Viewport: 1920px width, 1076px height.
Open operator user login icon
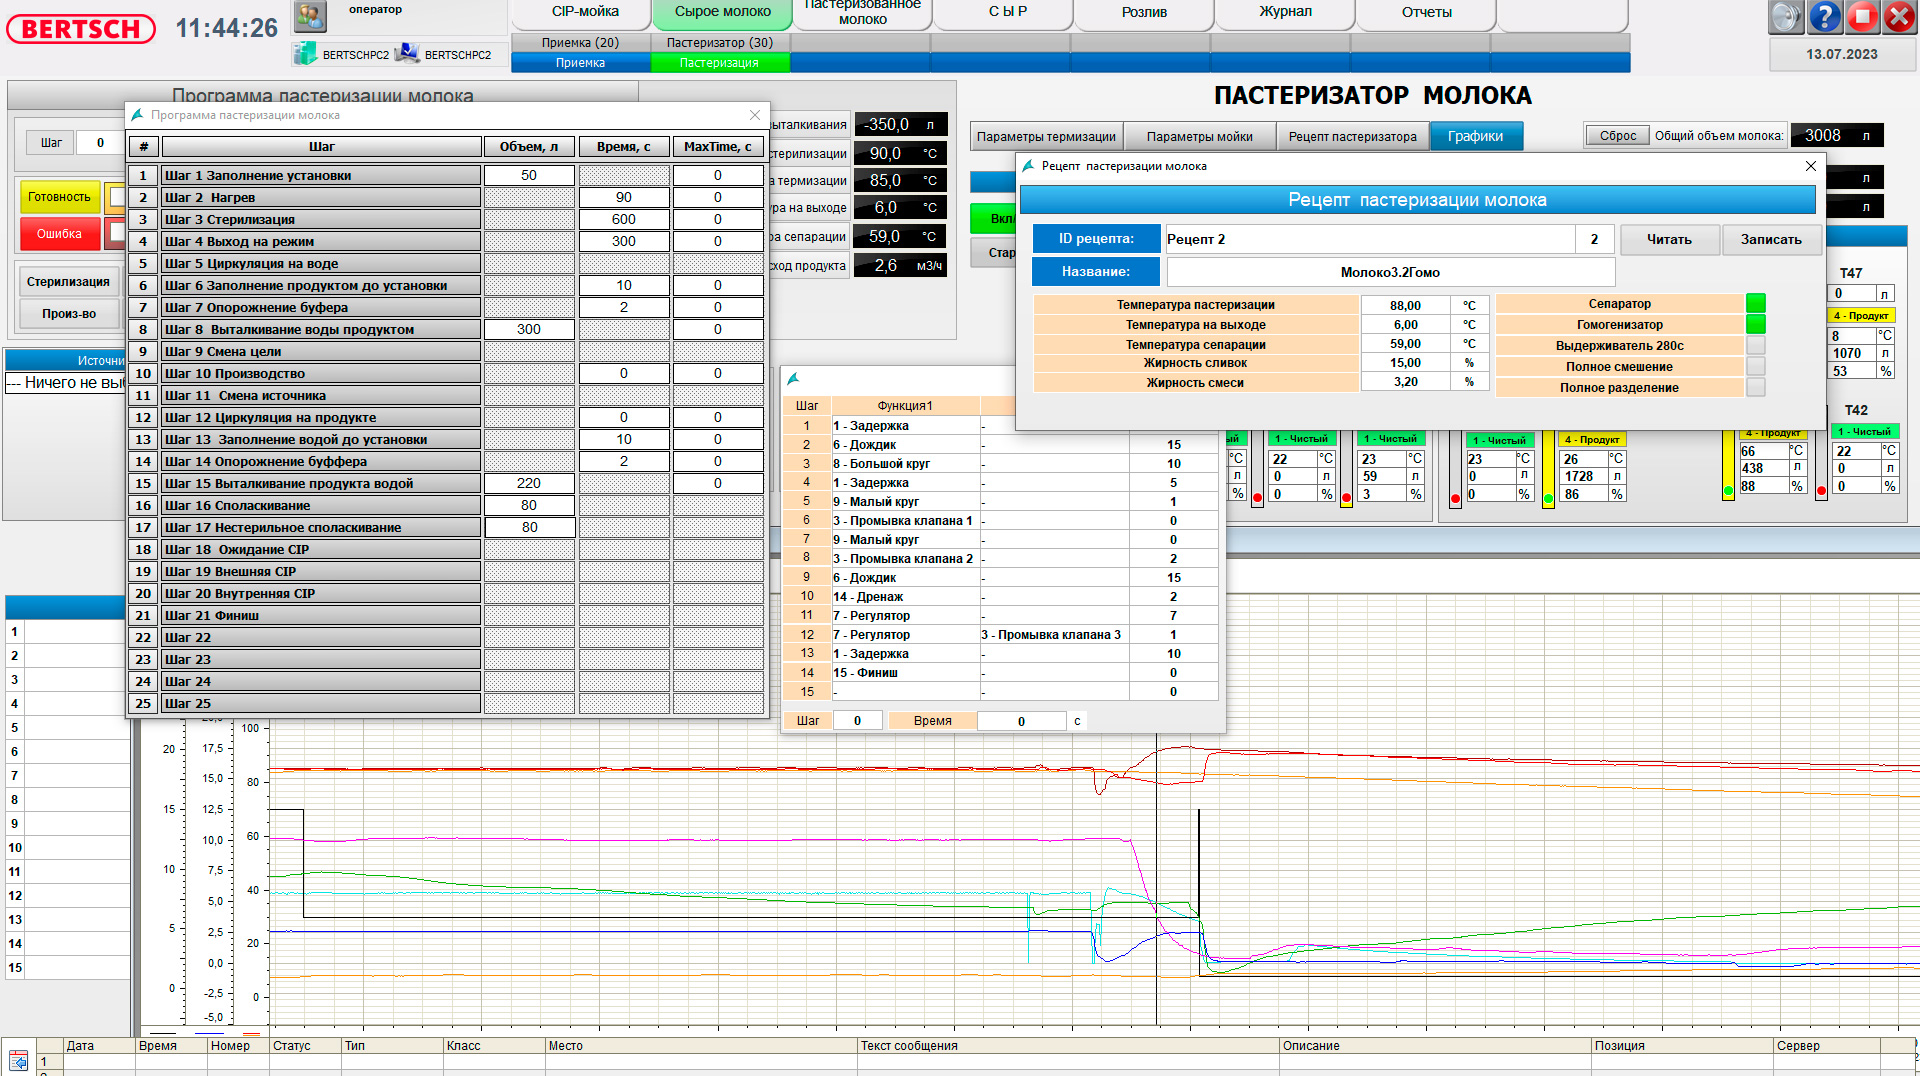(x=311, y=16)
